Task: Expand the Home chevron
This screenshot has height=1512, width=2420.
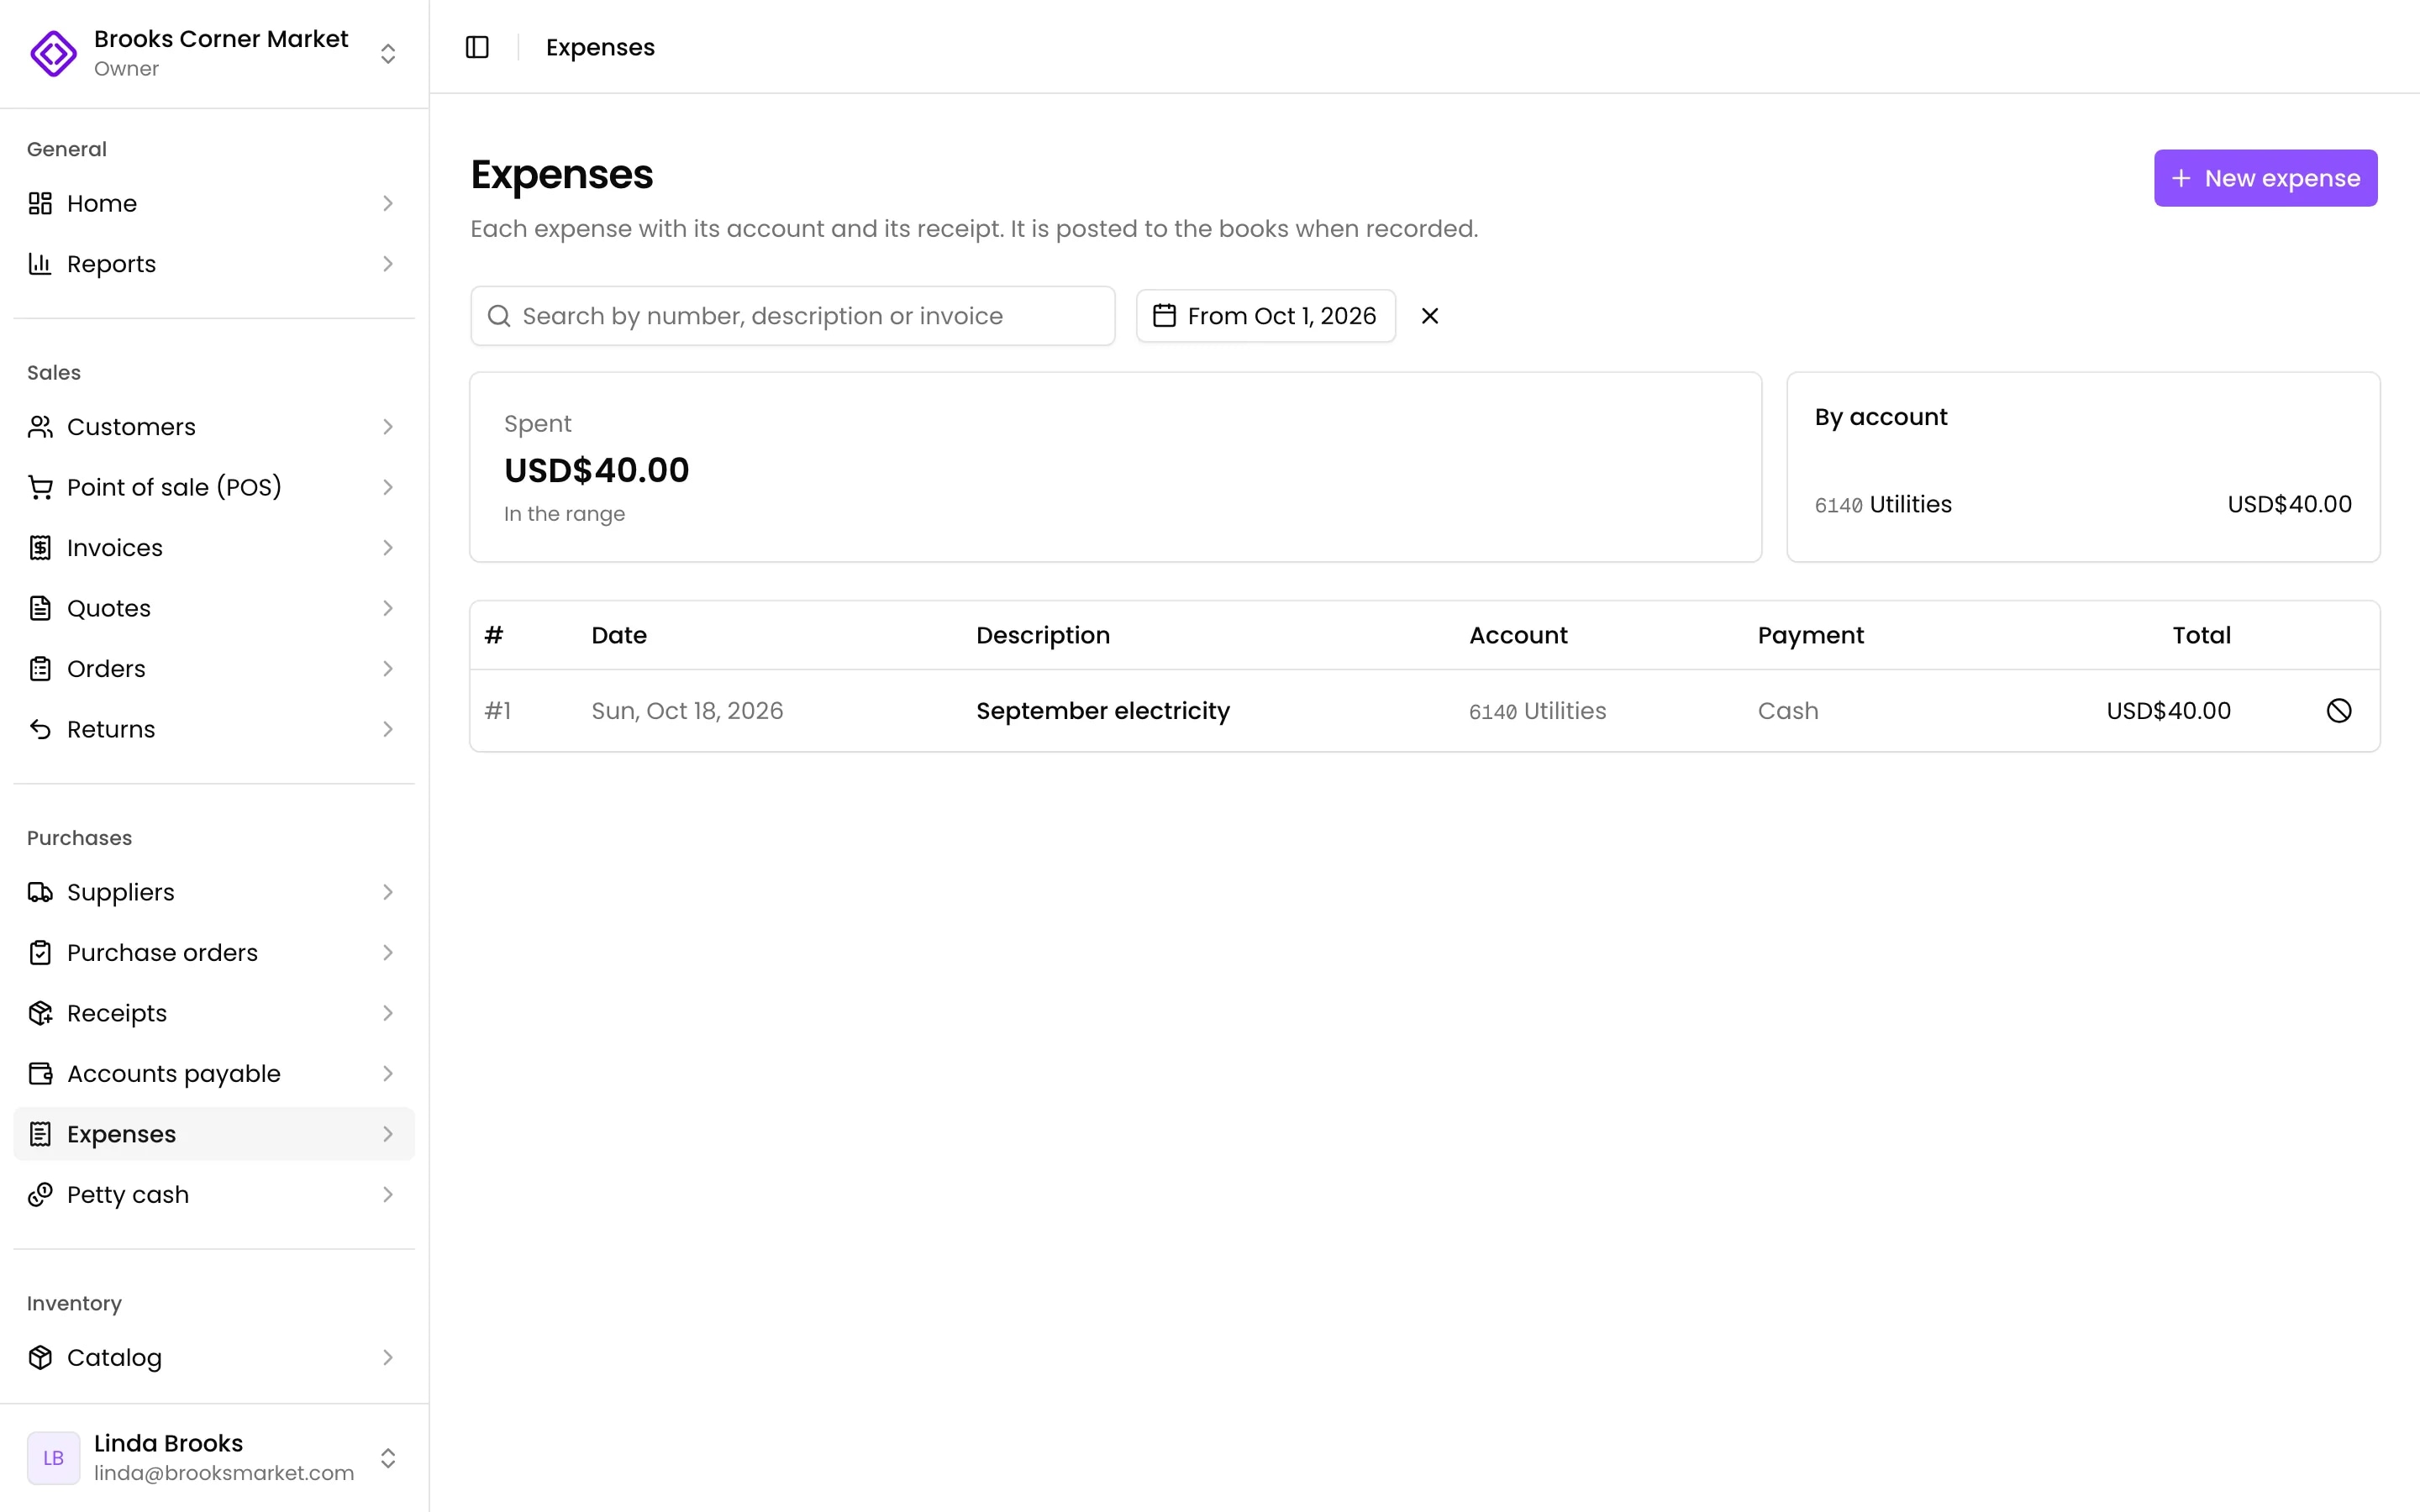Action: (x=388, y=204)
